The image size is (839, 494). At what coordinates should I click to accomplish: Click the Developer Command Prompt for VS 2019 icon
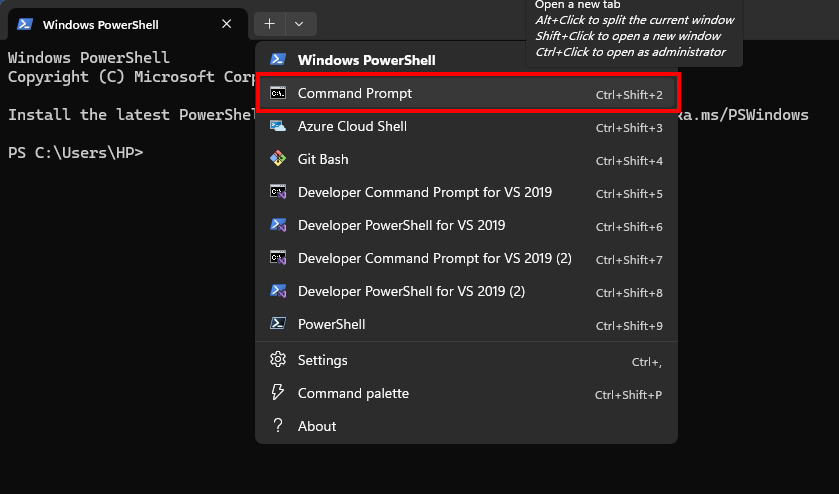pyautogui.click(x=278, y=192)
